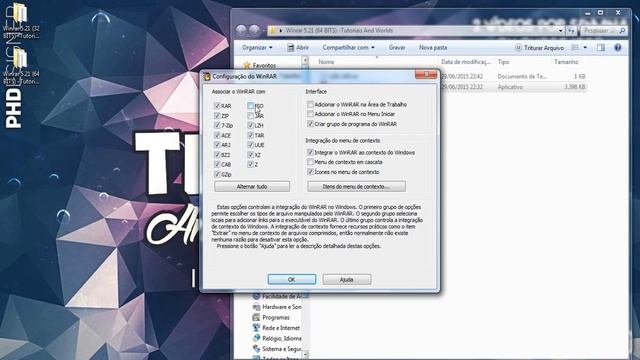Uncheck Integrar o WinRAR ao contexto do Windows
Image resolution: width=640 pixels, height=360 pixels.
310,152
